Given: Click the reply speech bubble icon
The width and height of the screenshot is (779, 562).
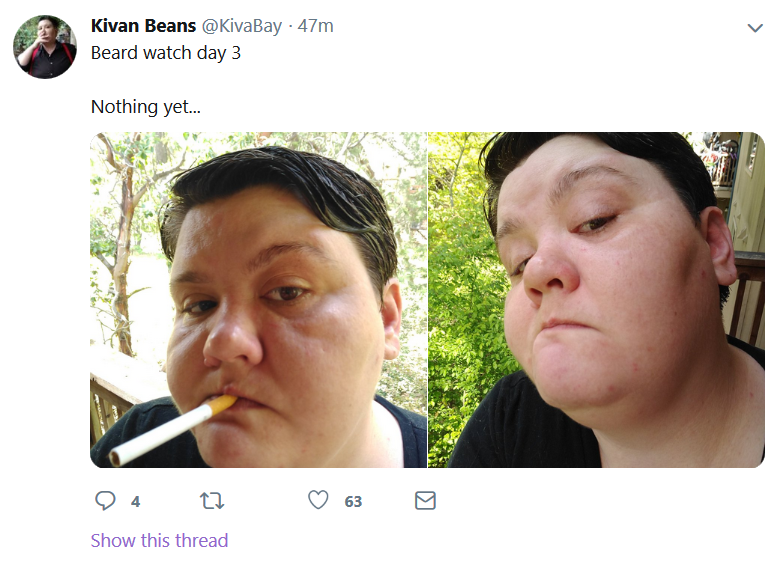Looking at the screenshot, I should (x=105, y=500).
